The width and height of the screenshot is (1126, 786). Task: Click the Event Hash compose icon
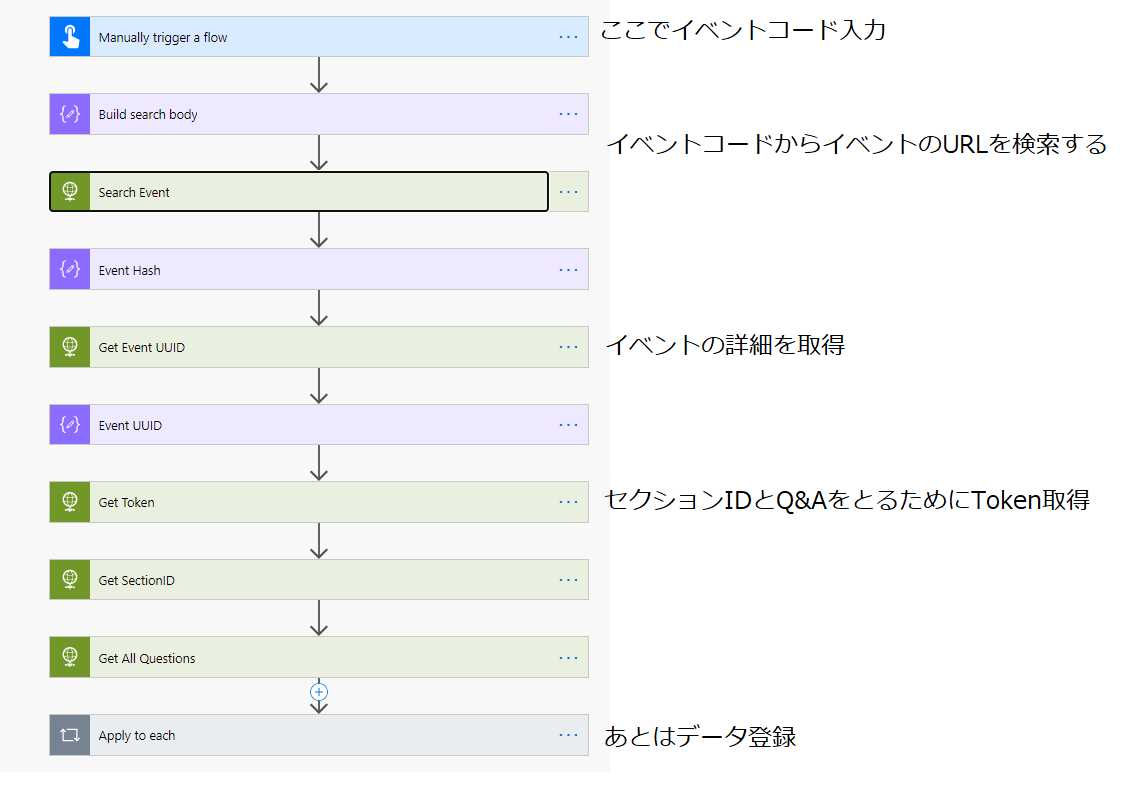[x=70, y=269]
